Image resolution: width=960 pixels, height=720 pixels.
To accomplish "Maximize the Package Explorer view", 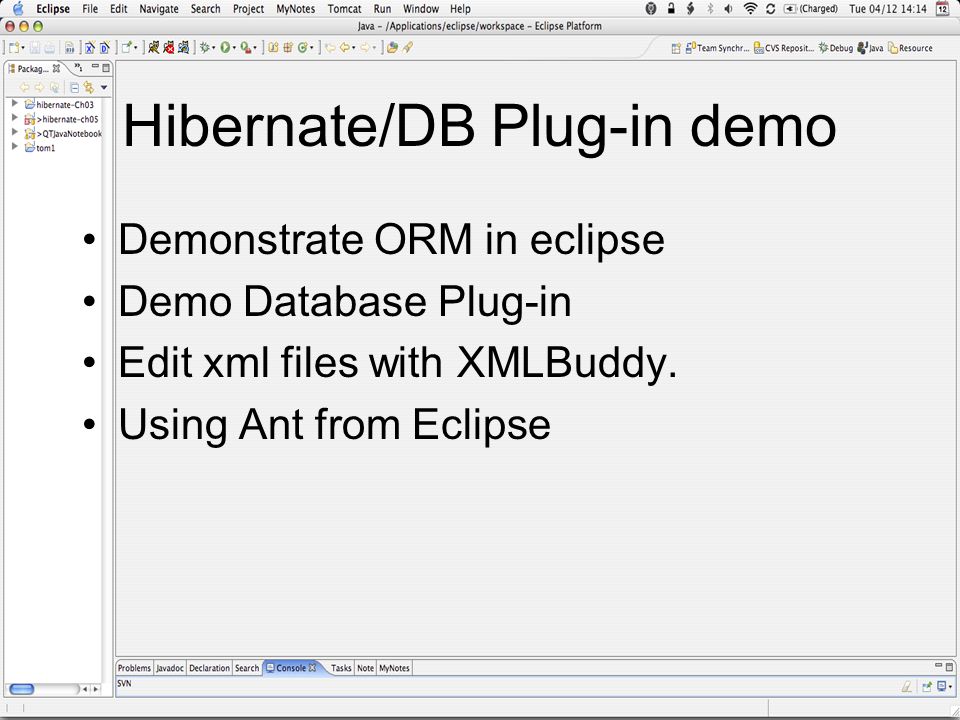I will (106, 68).
